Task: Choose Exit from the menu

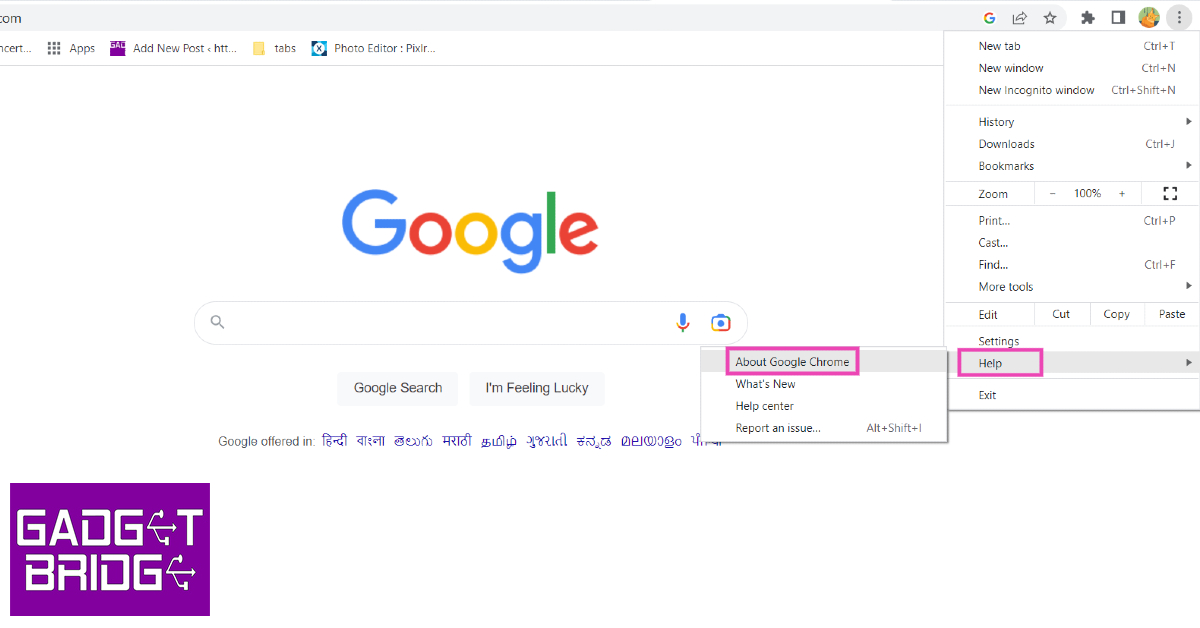Action: pos(1072,395)
